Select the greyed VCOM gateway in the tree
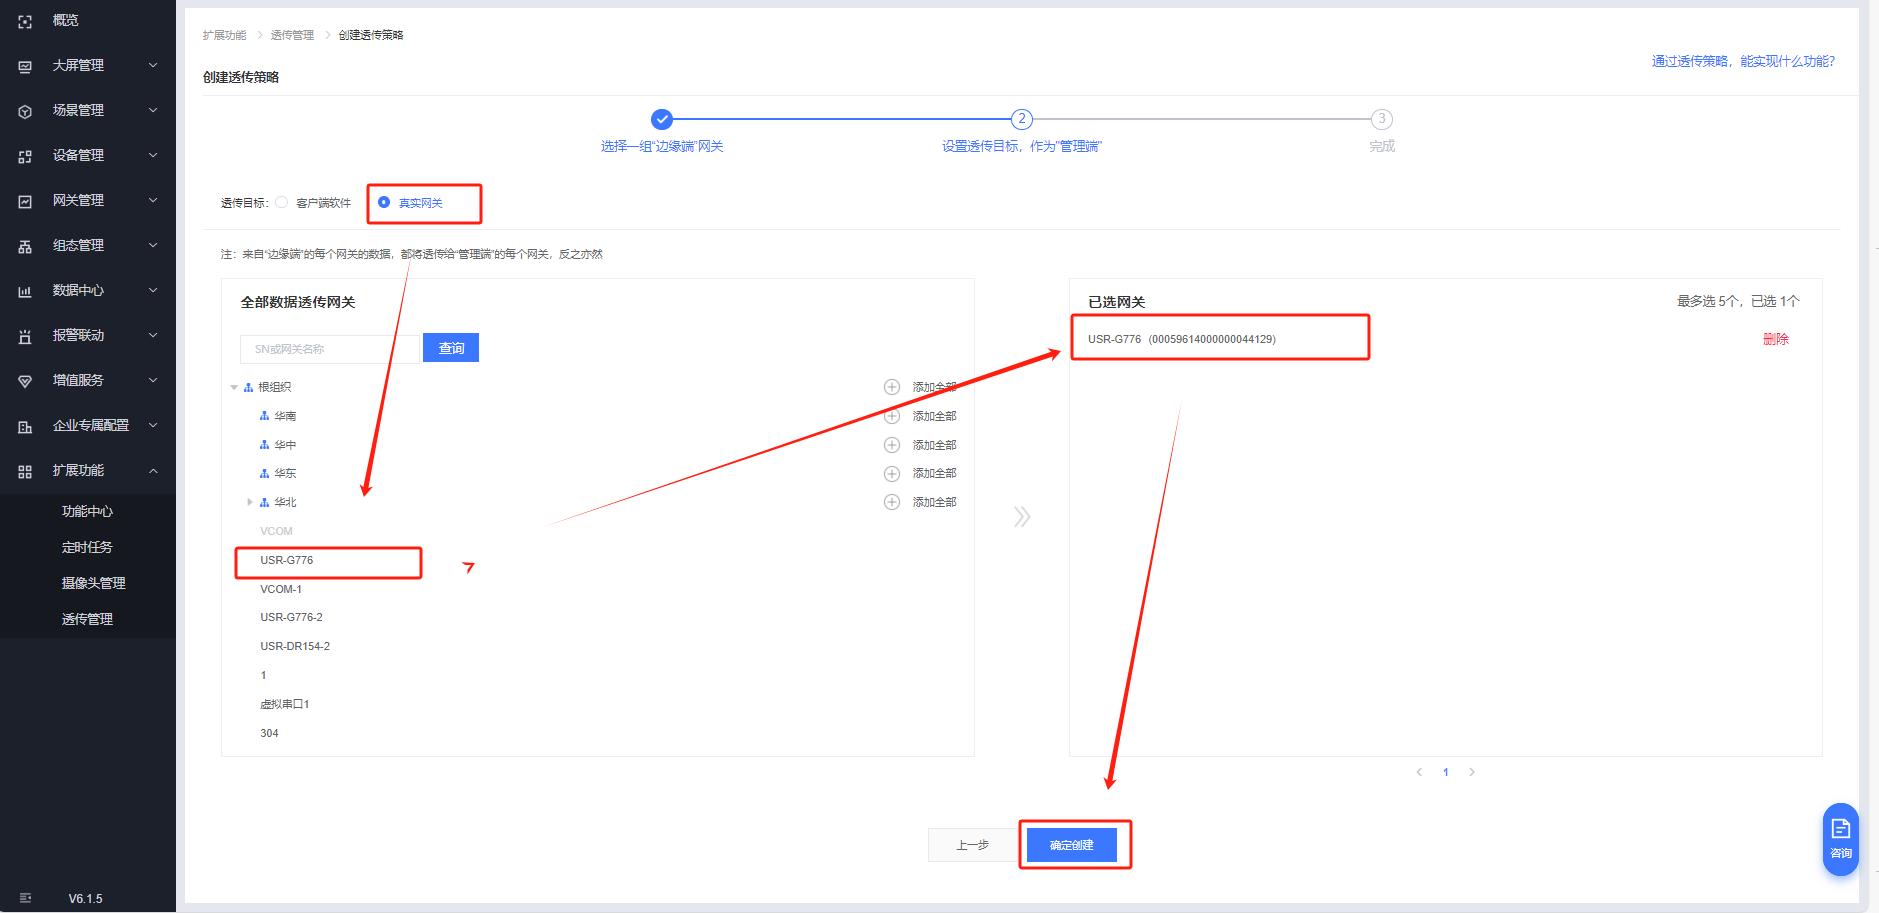This screenshot has width=1879, height=913. coord(276,531)
